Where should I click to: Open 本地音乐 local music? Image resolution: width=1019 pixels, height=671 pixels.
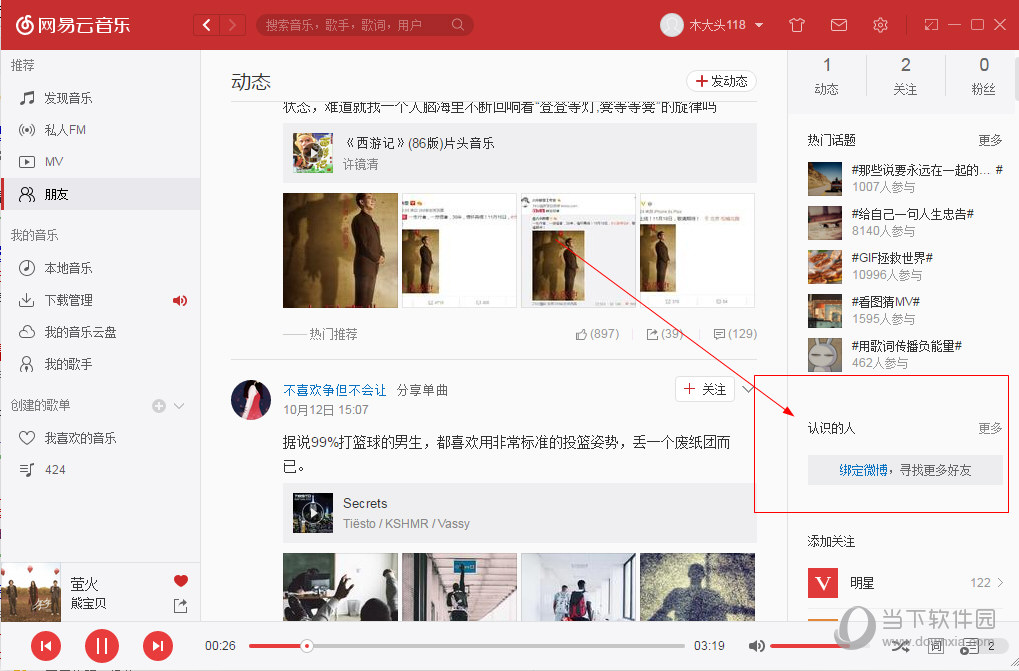click(62, 267)
